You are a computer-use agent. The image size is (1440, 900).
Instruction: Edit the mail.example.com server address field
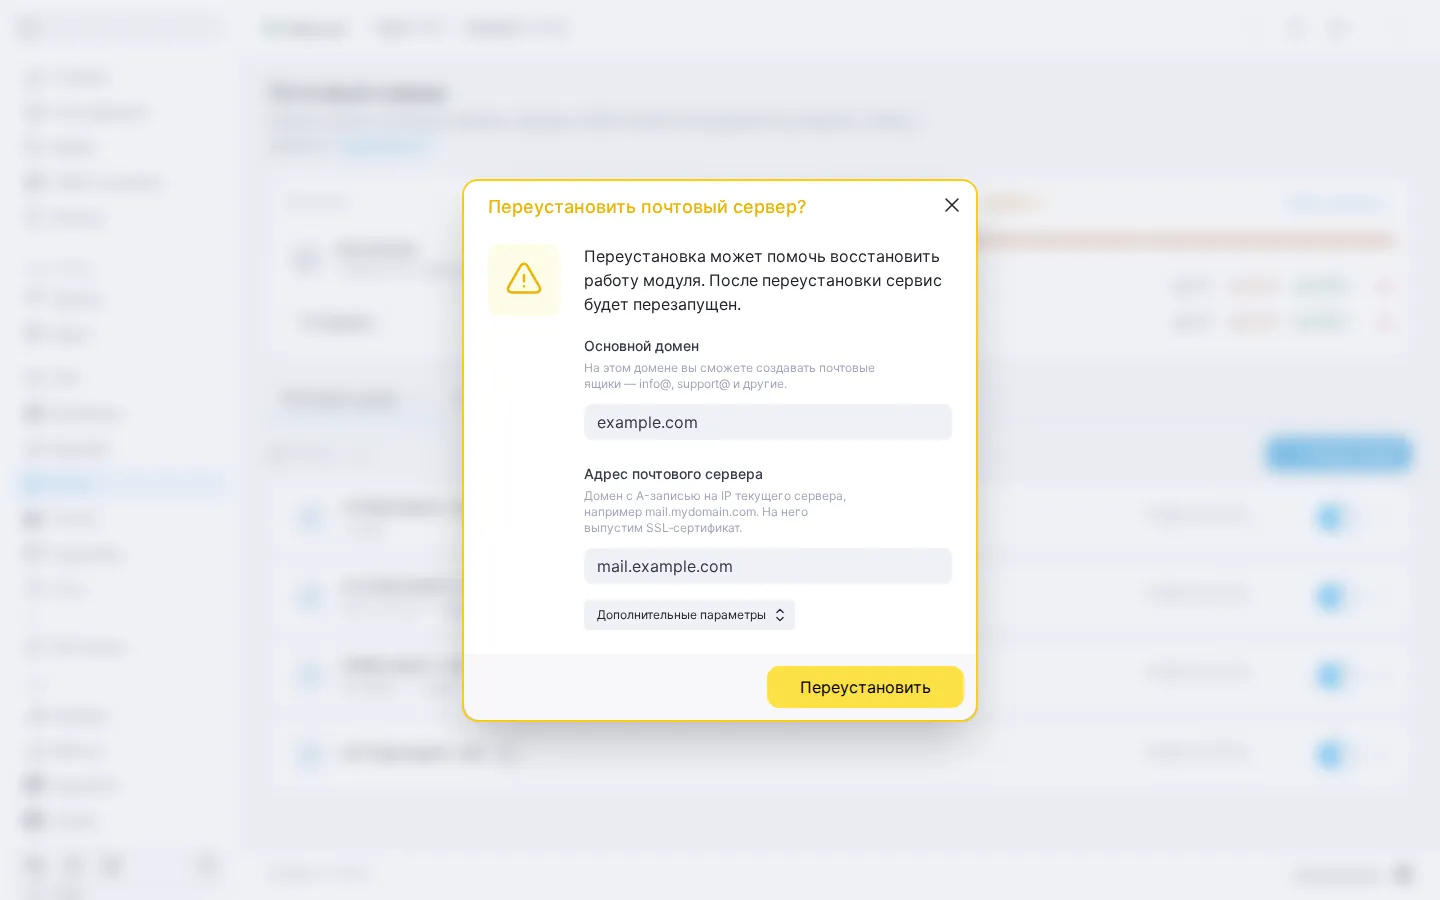pyautogui.click(x=768, y=566)
